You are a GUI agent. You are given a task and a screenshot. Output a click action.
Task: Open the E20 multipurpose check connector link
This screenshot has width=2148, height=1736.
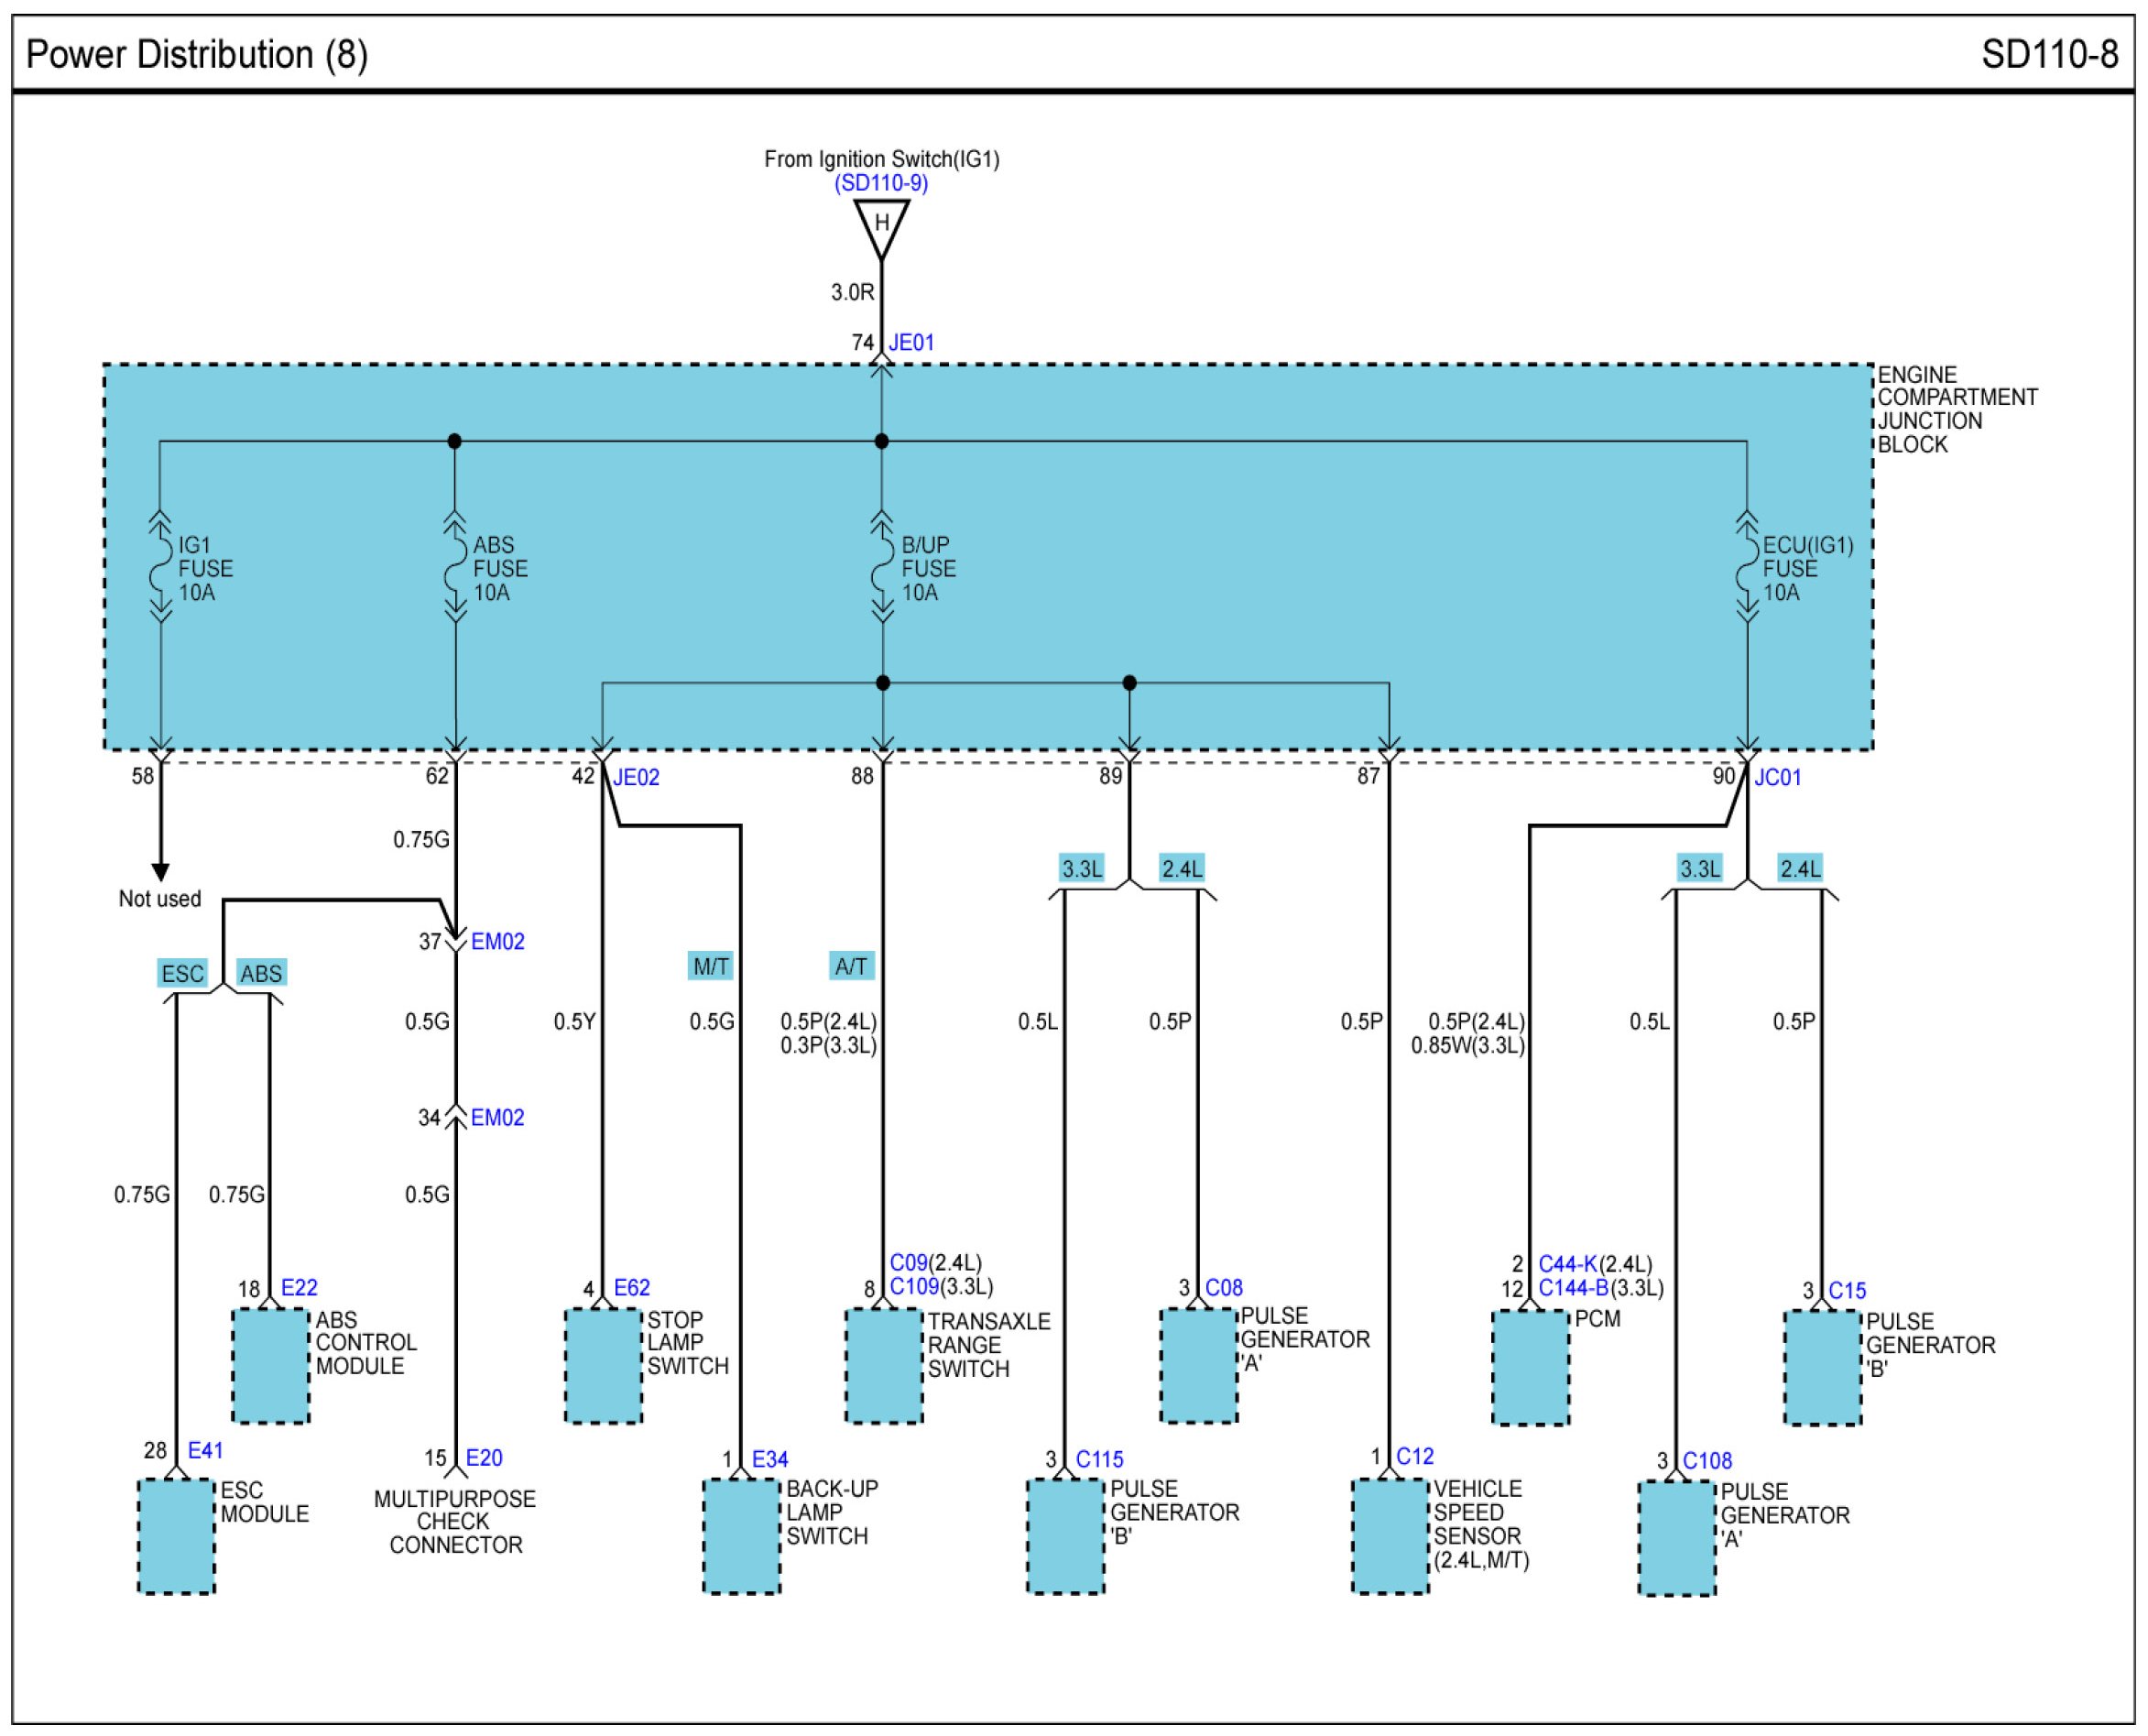[x=484, y=1457]
